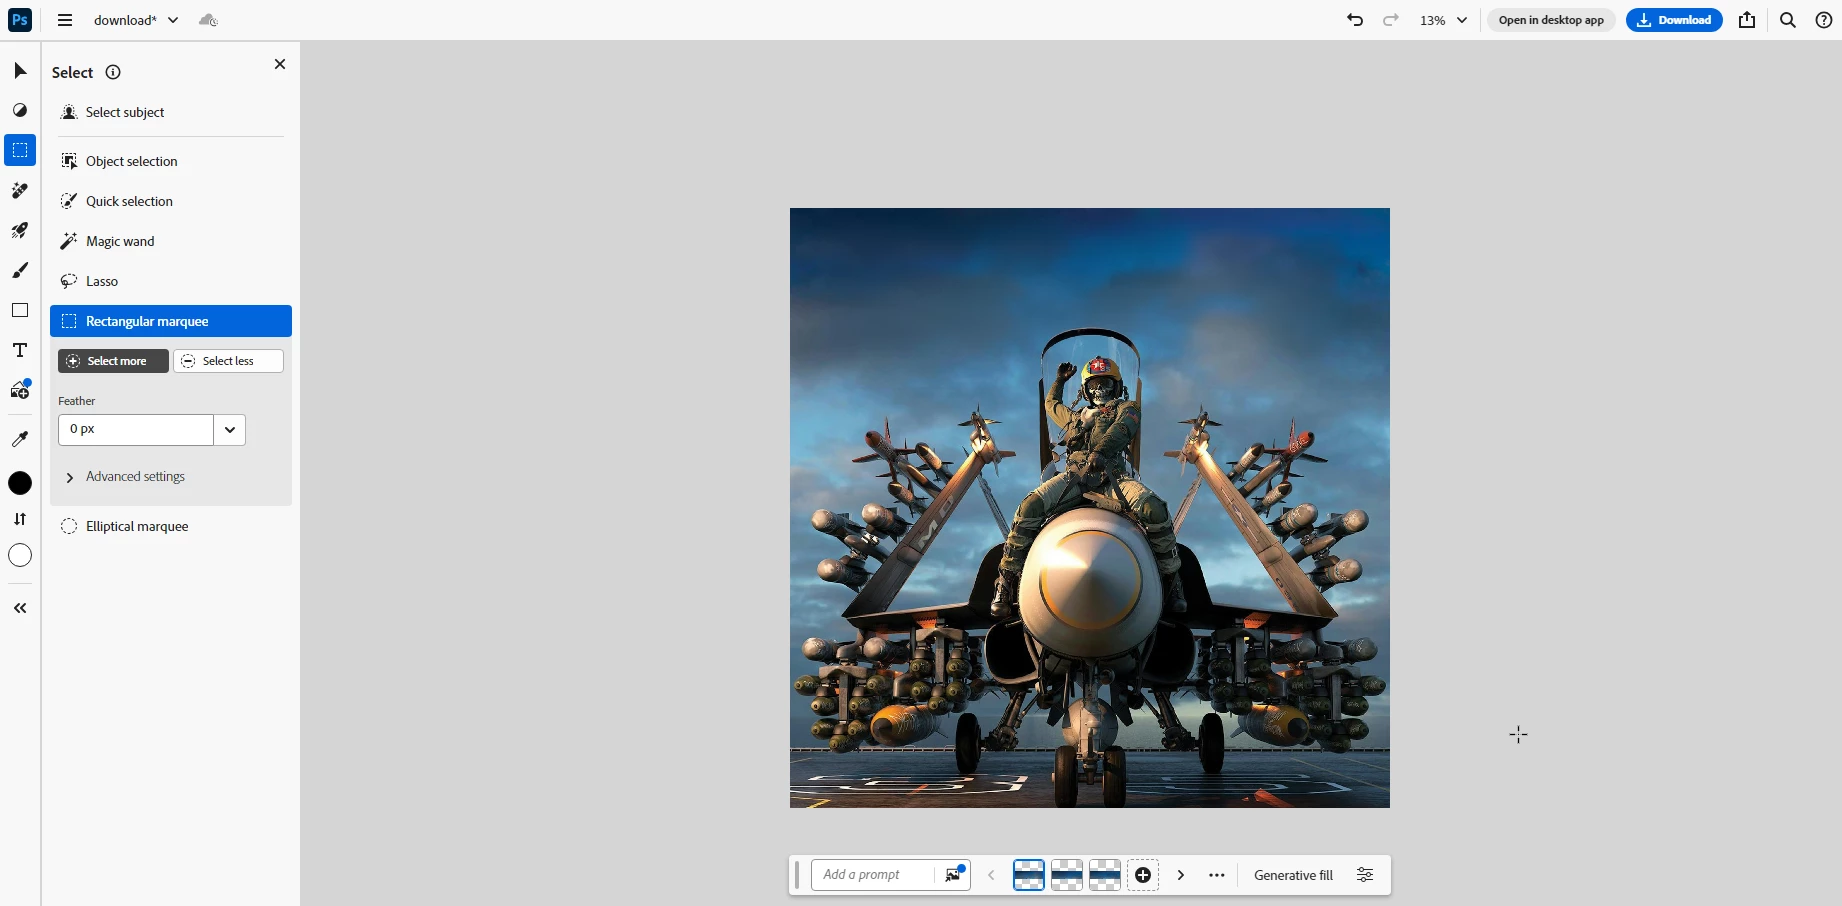Choose Select subject

(x=171, y=113)
